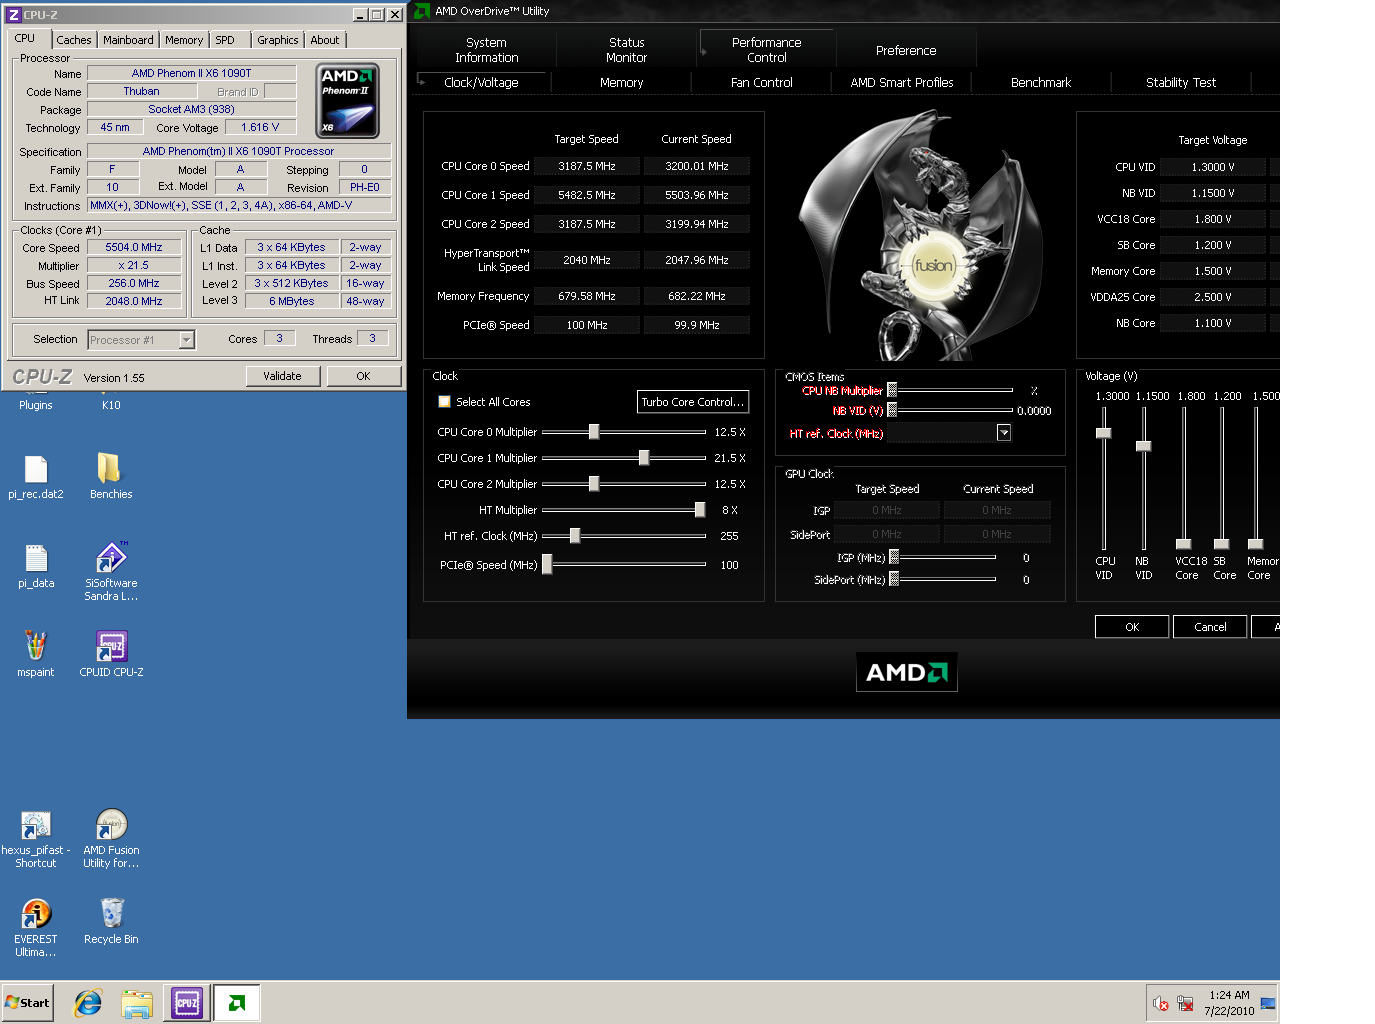The height and width of the screenshot is (1024, 1375).
Task: Adjust PCIe Speed slider
Action: (547, 565)
